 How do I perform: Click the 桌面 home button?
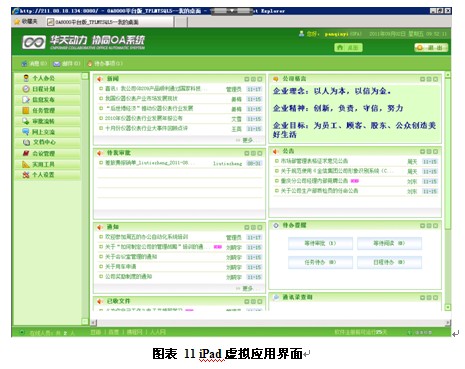tap(348, 48)
